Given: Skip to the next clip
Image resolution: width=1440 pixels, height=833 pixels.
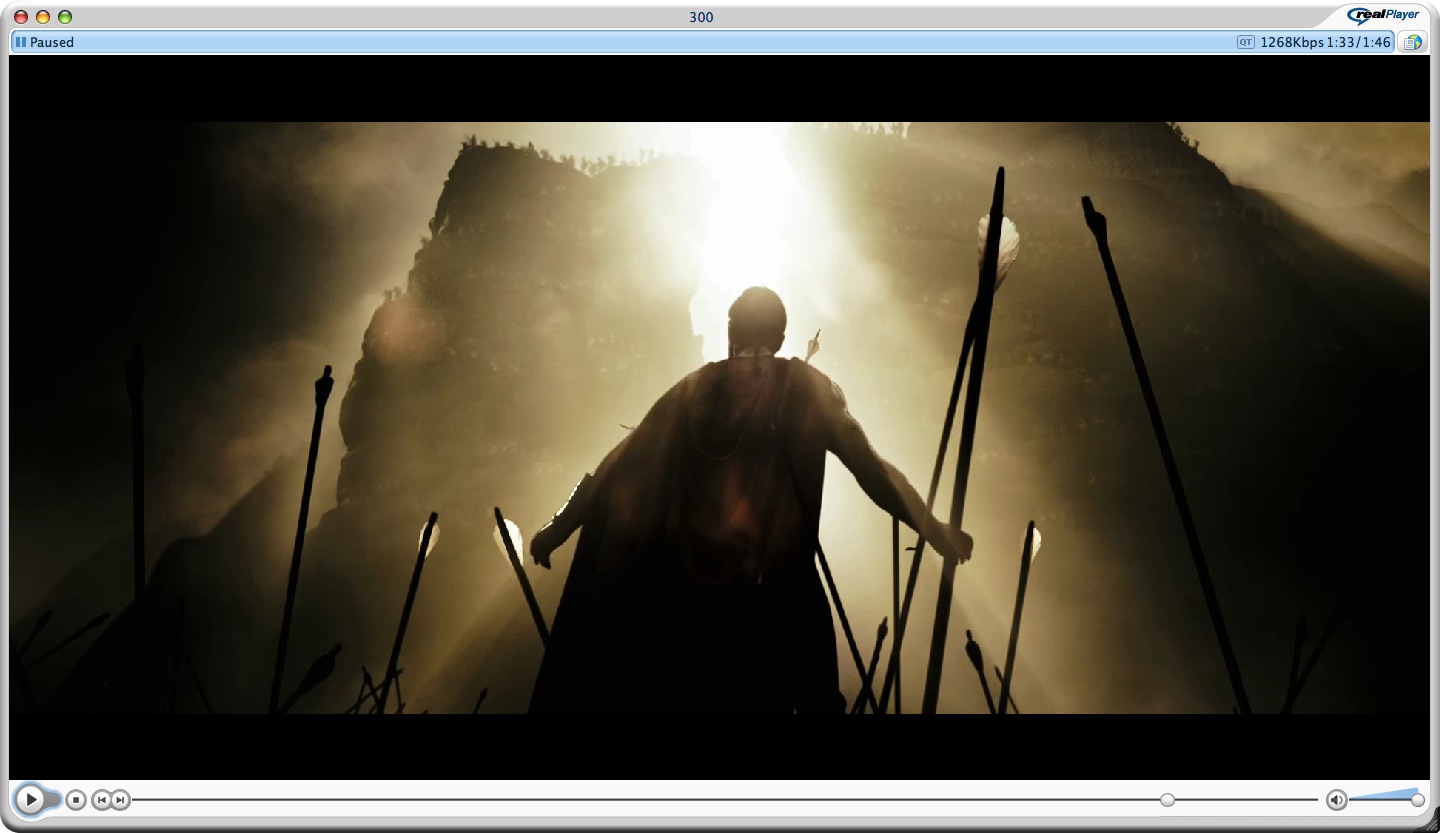Looking at the screenshot, I should click(x=120, y=800).
